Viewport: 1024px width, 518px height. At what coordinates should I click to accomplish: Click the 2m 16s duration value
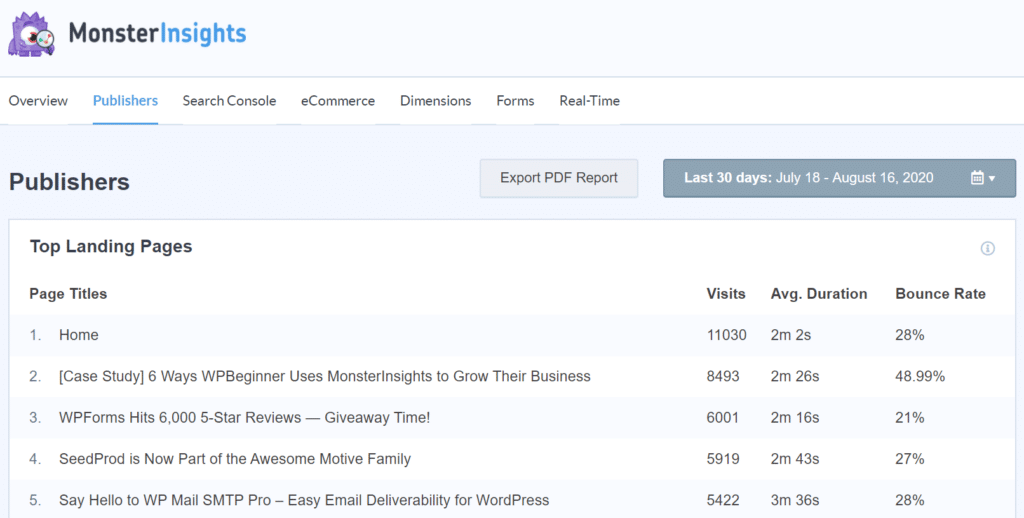point(795,417)
